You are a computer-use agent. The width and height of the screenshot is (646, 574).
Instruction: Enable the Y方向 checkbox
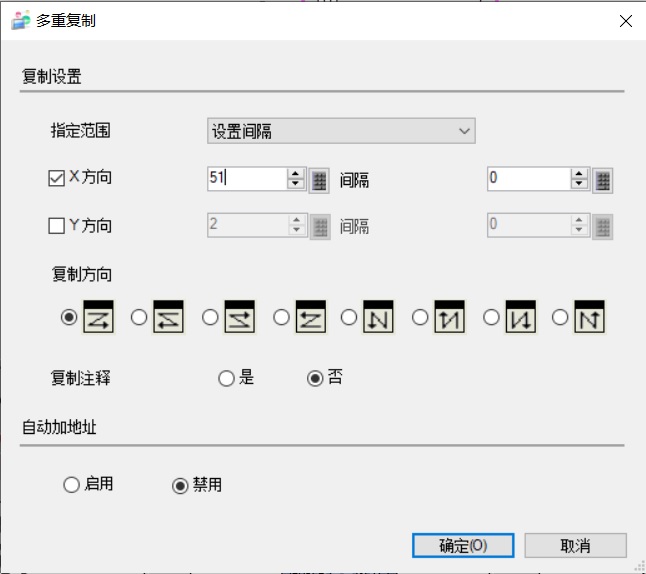pos(57,226)
